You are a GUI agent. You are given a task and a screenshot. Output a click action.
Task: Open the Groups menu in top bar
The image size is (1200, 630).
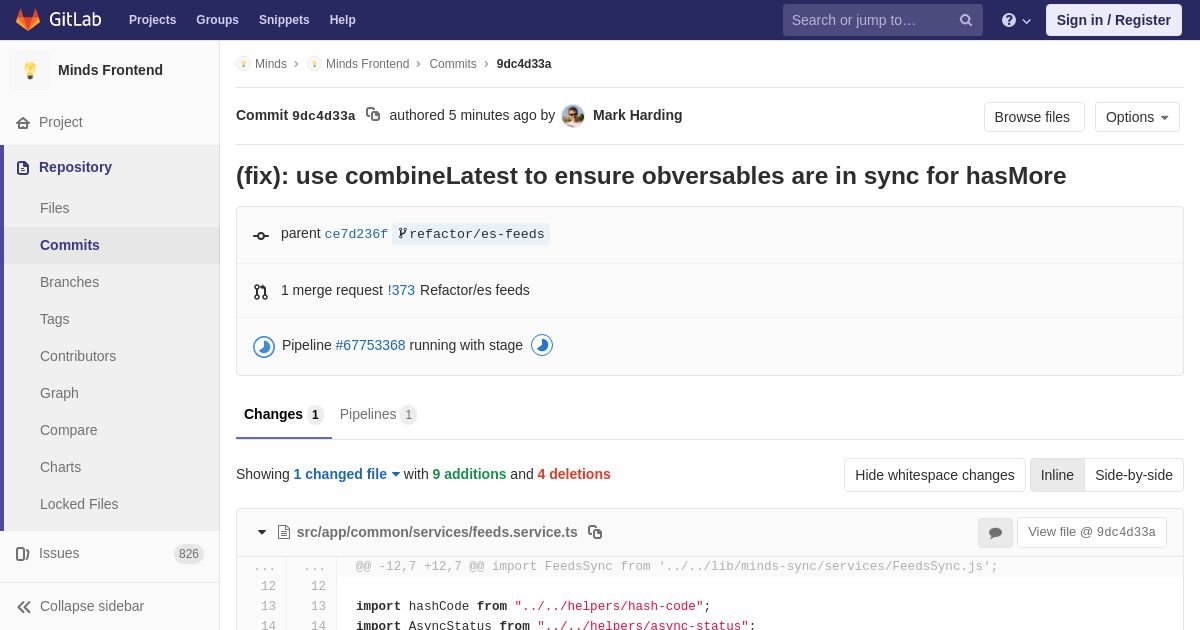click(217, 20)
